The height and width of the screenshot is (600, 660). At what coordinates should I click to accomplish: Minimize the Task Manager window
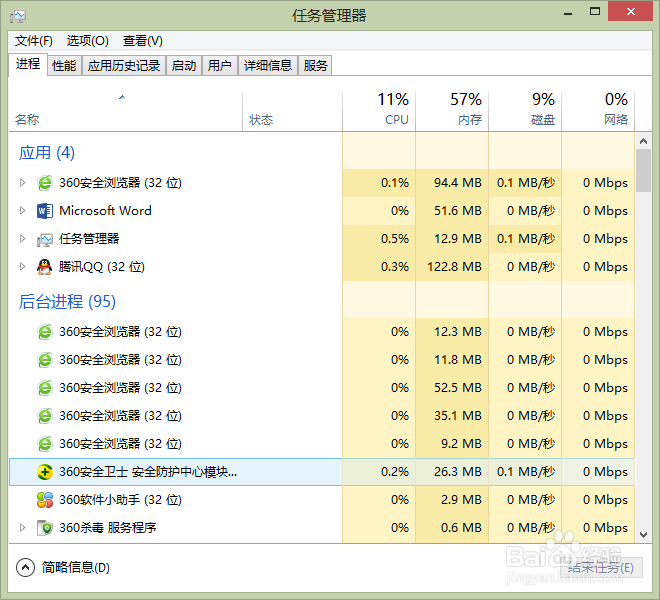pos(568,13)
